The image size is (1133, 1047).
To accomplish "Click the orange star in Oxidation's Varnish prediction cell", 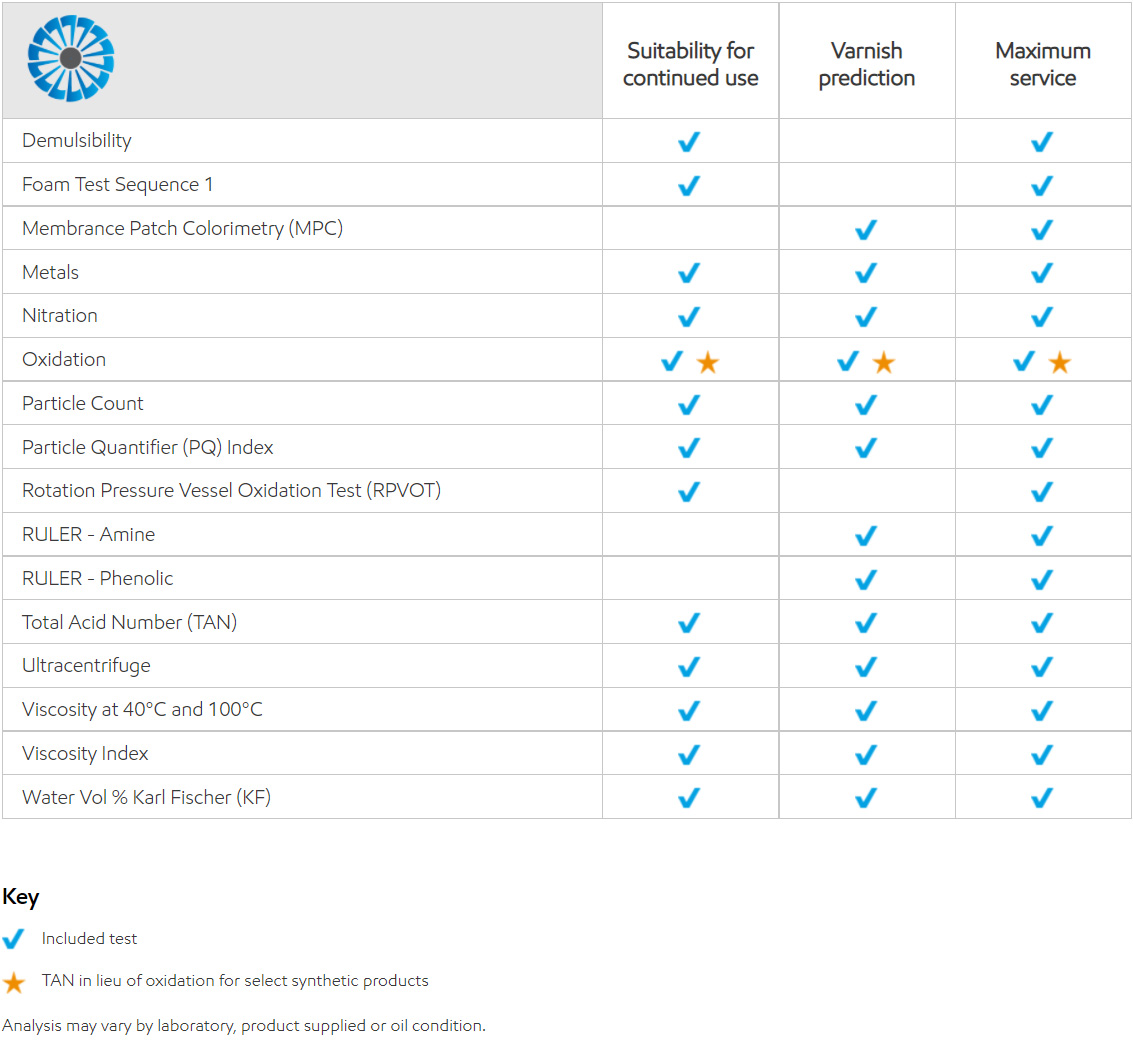I will tap(883, 362).
